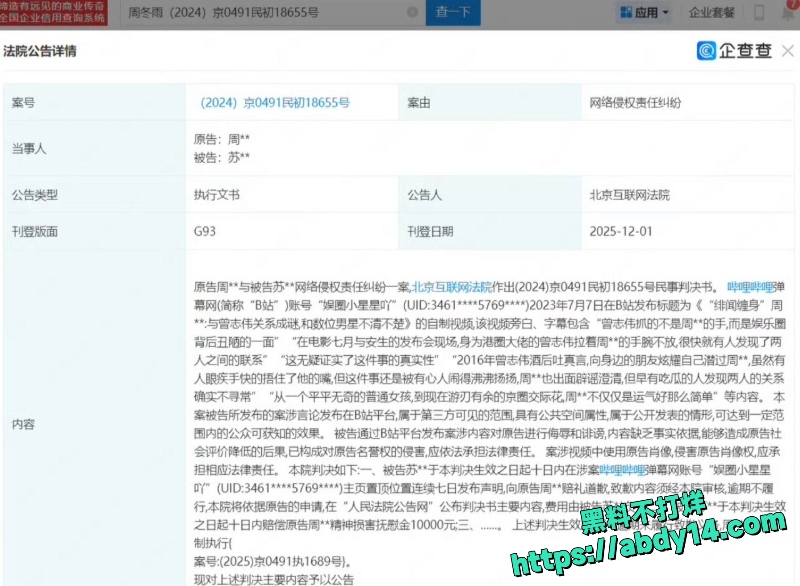Open the first 哔哩哔哩 link in content
Screen dimensions: 800x586
pos(751,287)
